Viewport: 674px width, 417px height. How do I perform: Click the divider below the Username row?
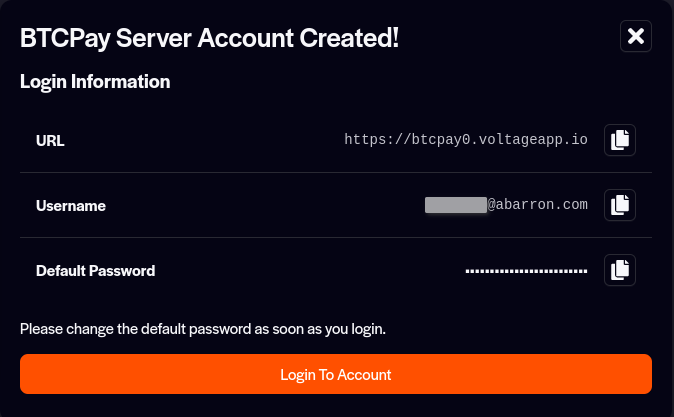pyautogui.click(x=336, y=237)
